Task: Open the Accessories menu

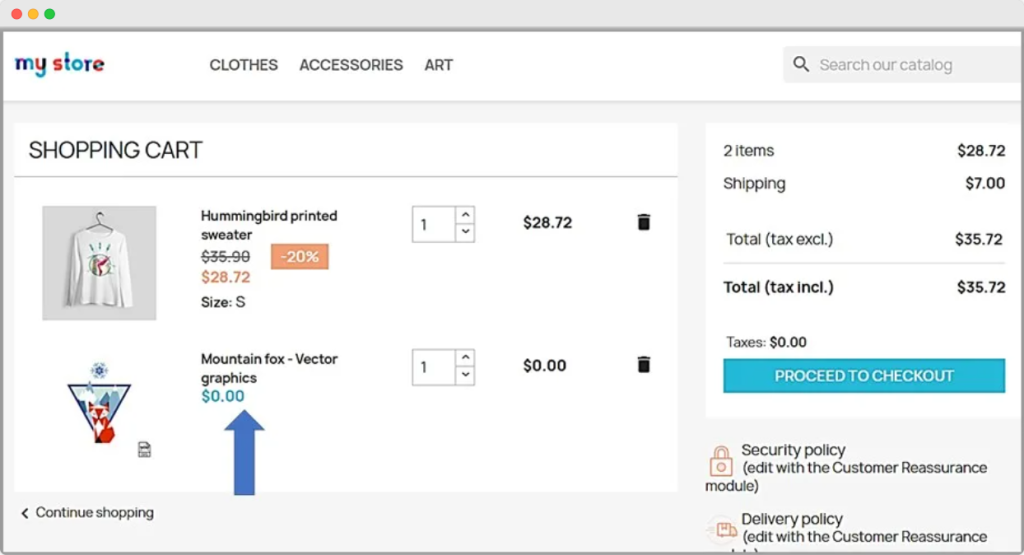Action: click(x=351, y=65)
